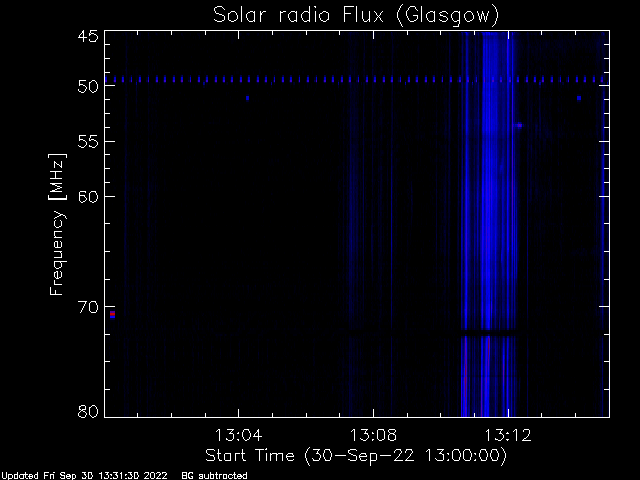Click 'Updated Fri Sep 30 13:31:30 2022' text
640x480 pixels.
coord(84,476)
